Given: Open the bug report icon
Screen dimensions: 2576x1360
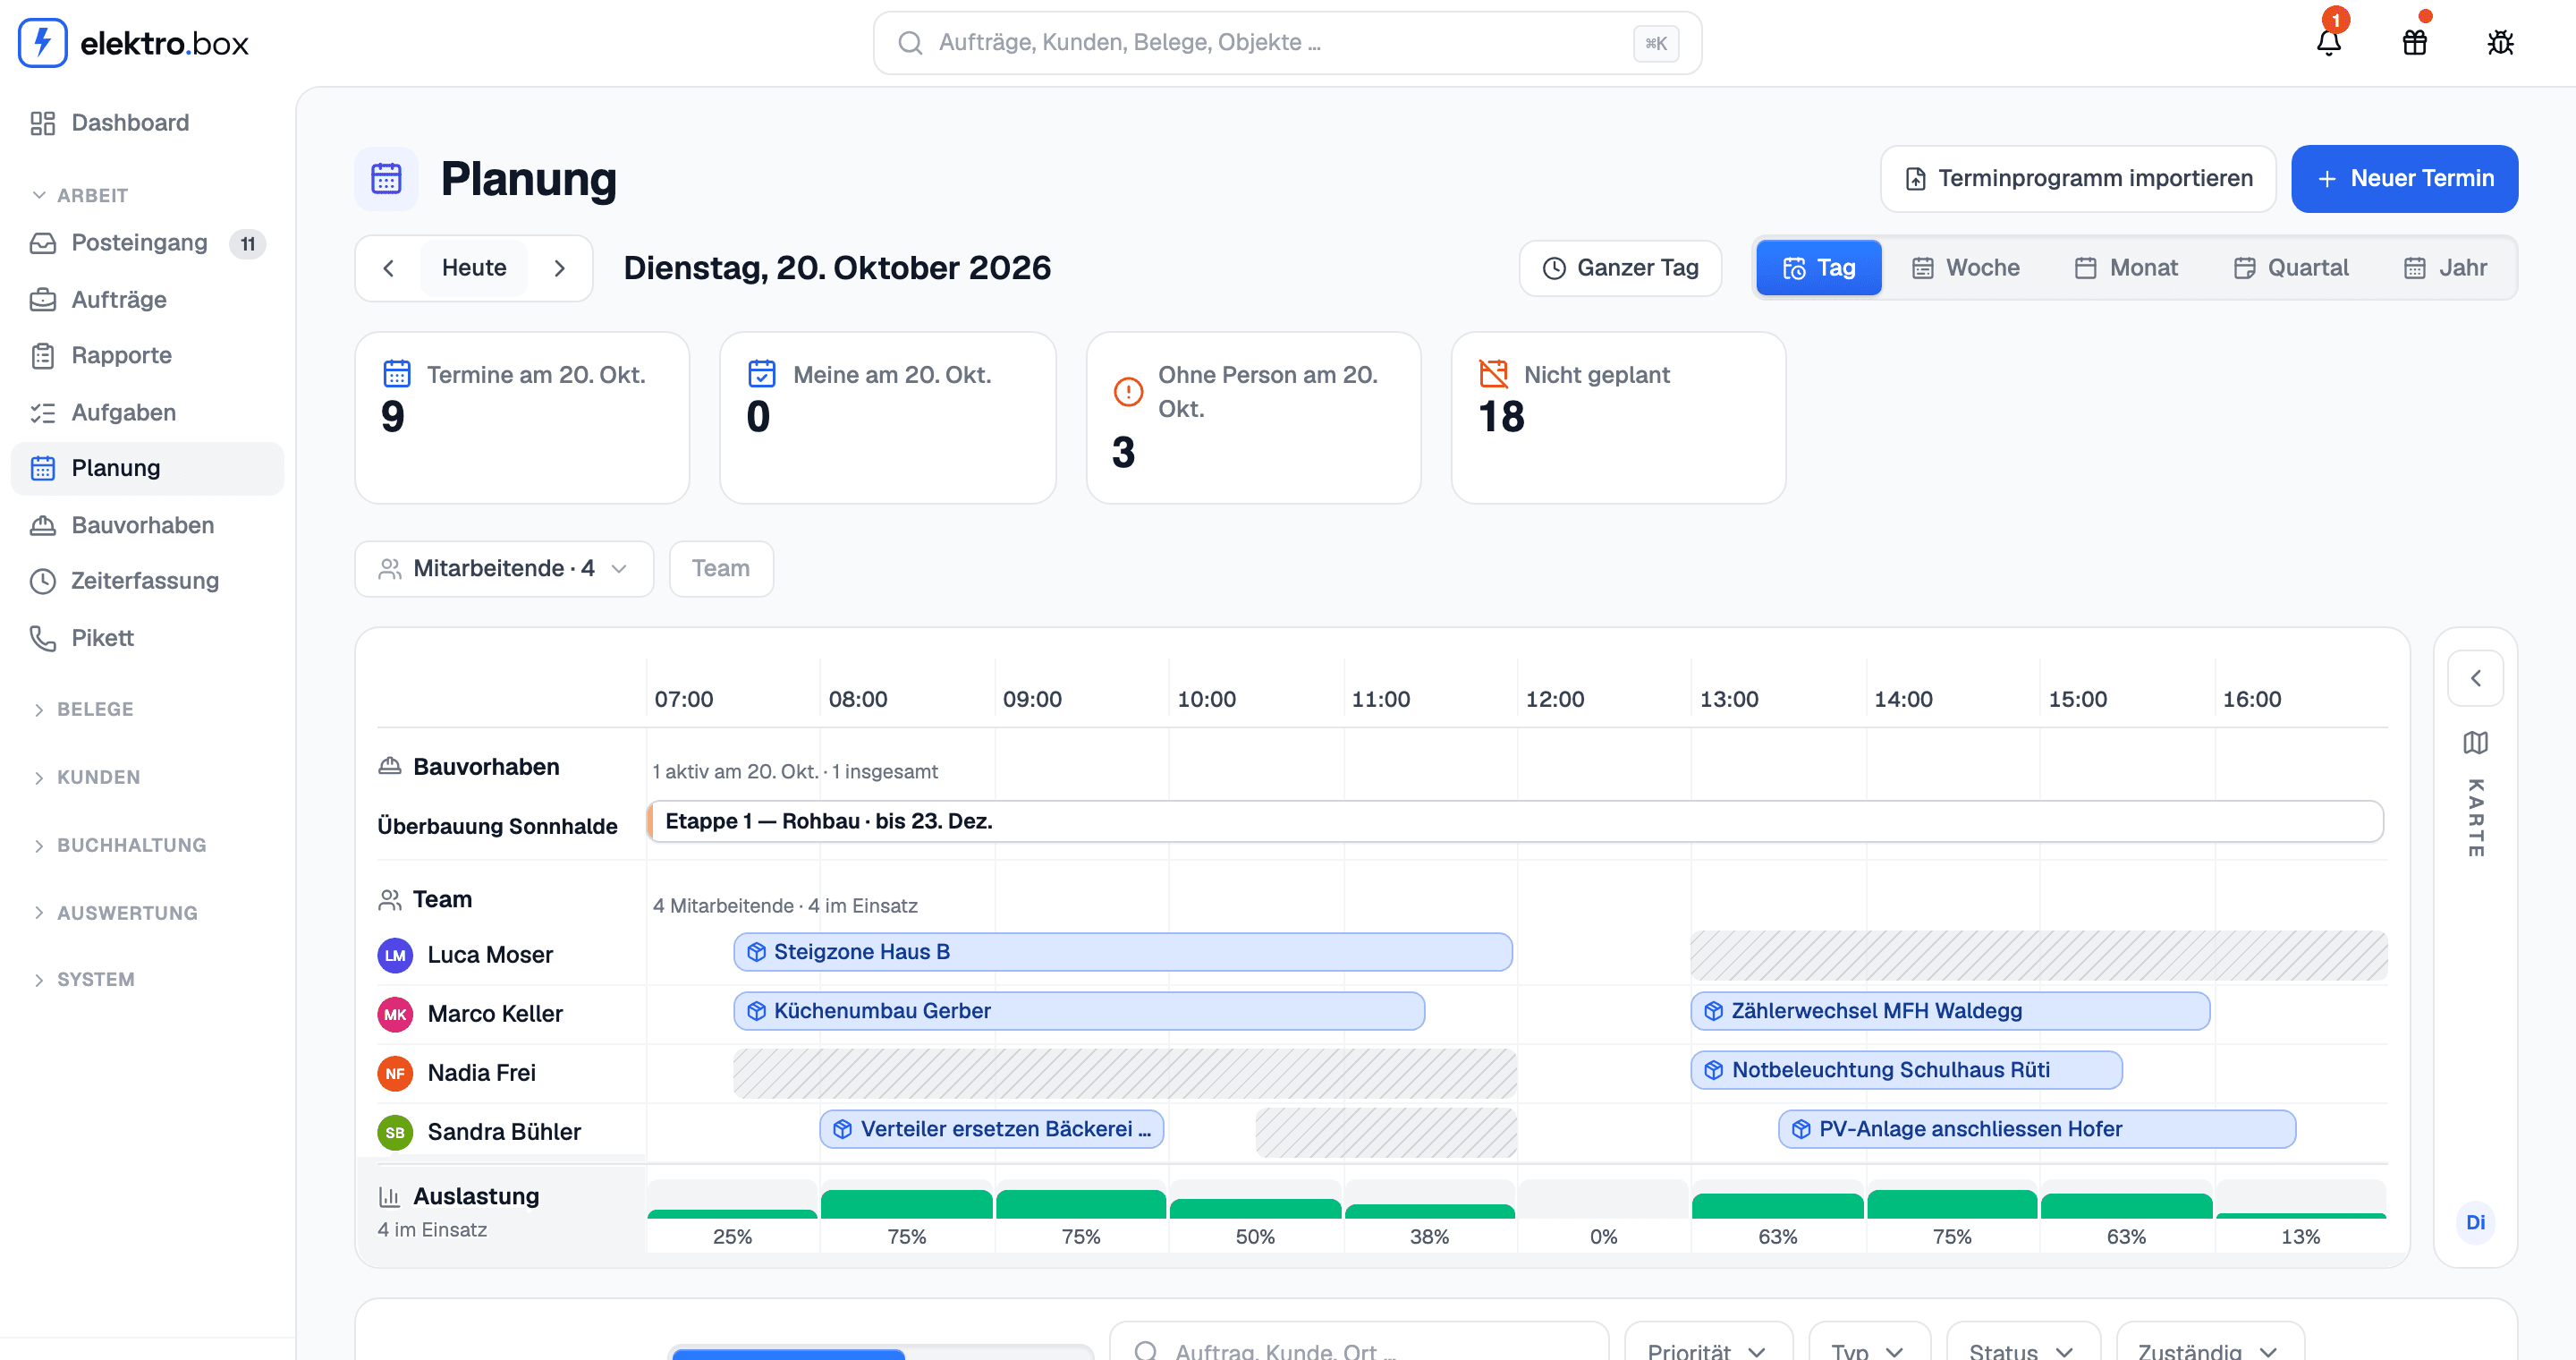Looking at the screenshot, I should pos(2500,42).
